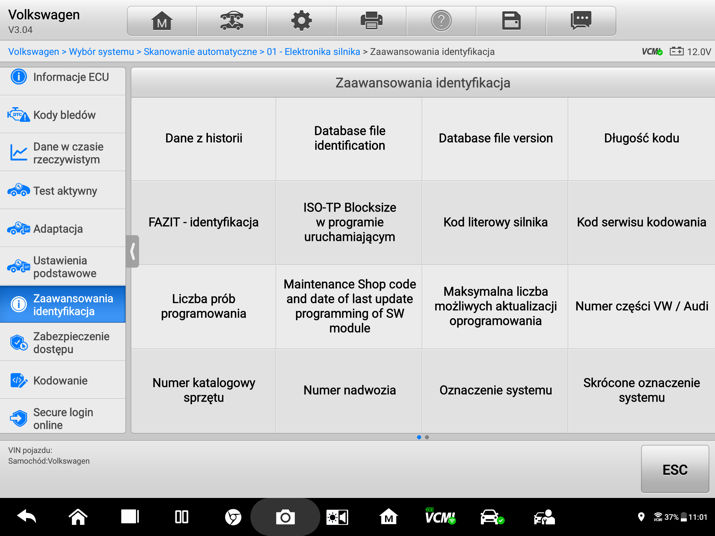Open the help question mark icon

441,21
